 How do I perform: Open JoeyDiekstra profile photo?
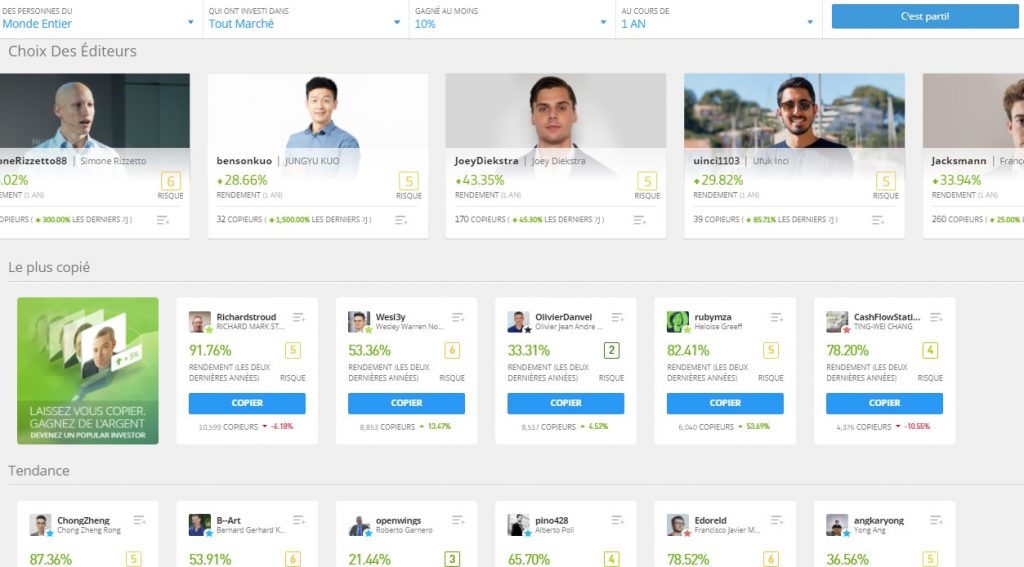pyautogui.click(x=556, y=111)
